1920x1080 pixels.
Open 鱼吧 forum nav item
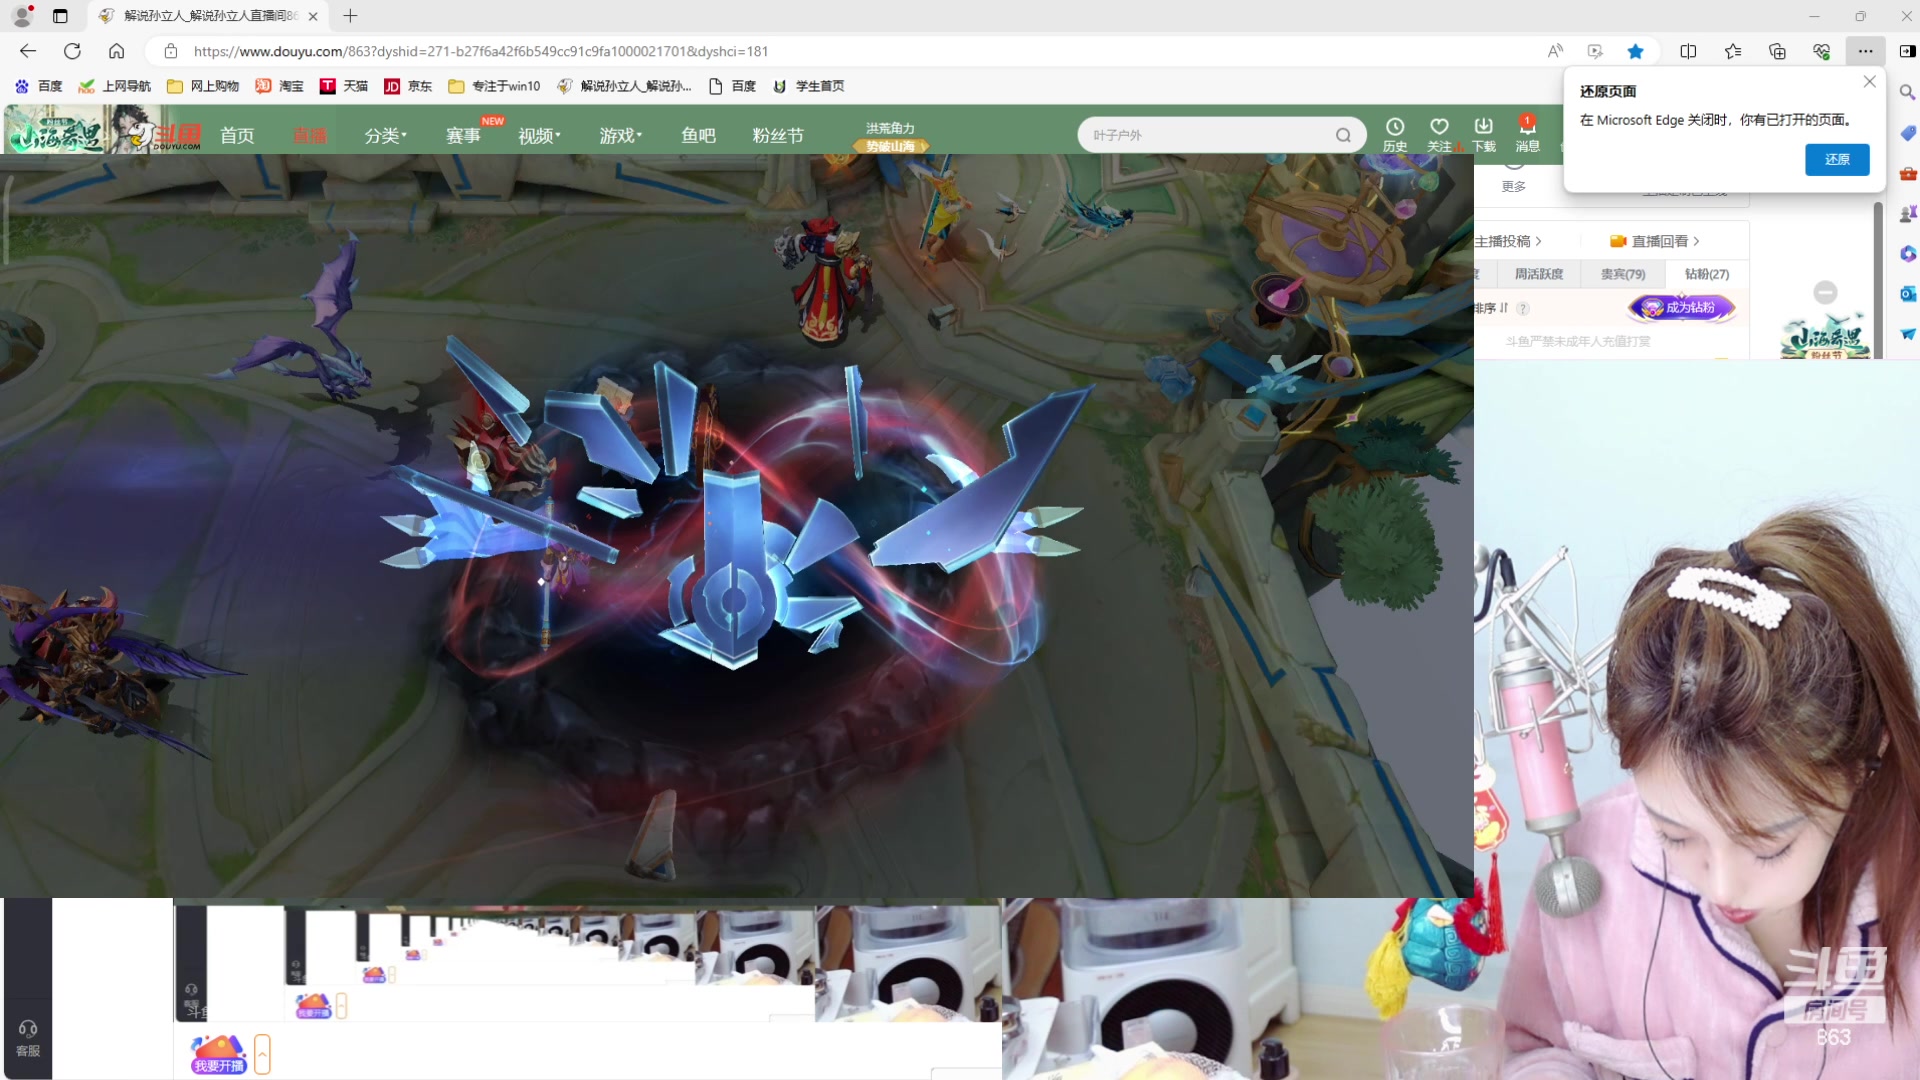[698, 135]
